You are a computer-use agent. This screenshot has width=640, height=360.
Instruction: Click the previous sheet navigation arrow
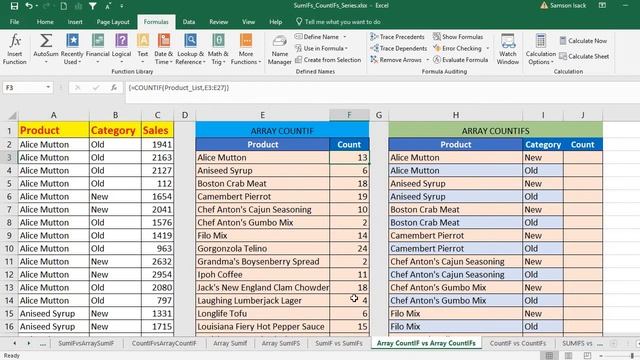coord(15,343)
